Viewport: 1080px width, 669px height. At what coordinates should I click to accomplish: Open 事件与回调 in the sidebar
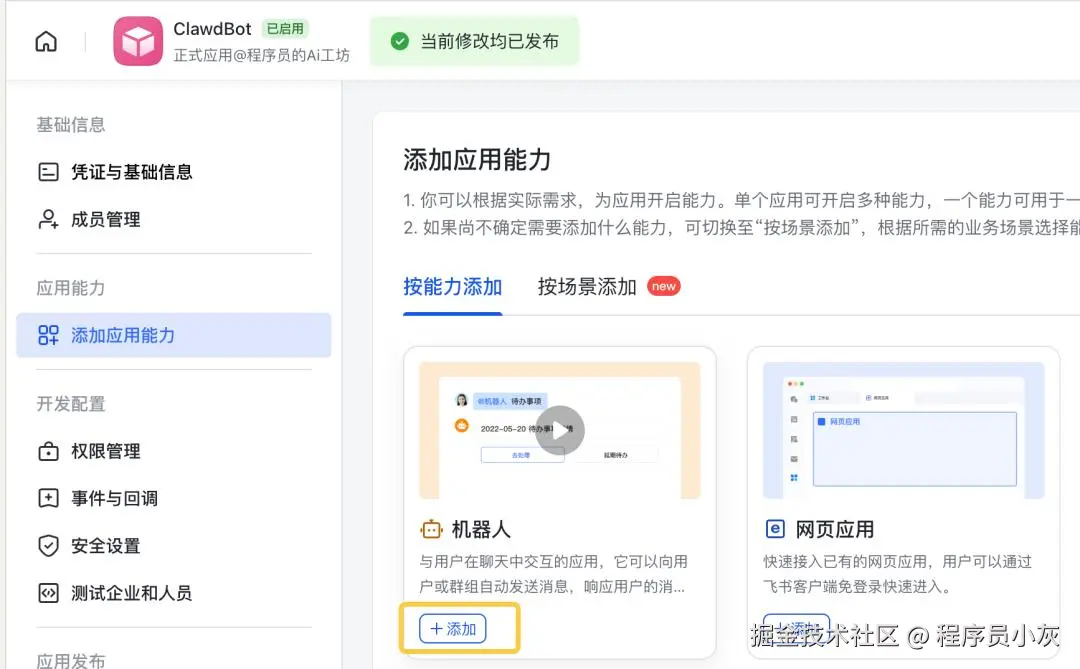click(174, 498)
